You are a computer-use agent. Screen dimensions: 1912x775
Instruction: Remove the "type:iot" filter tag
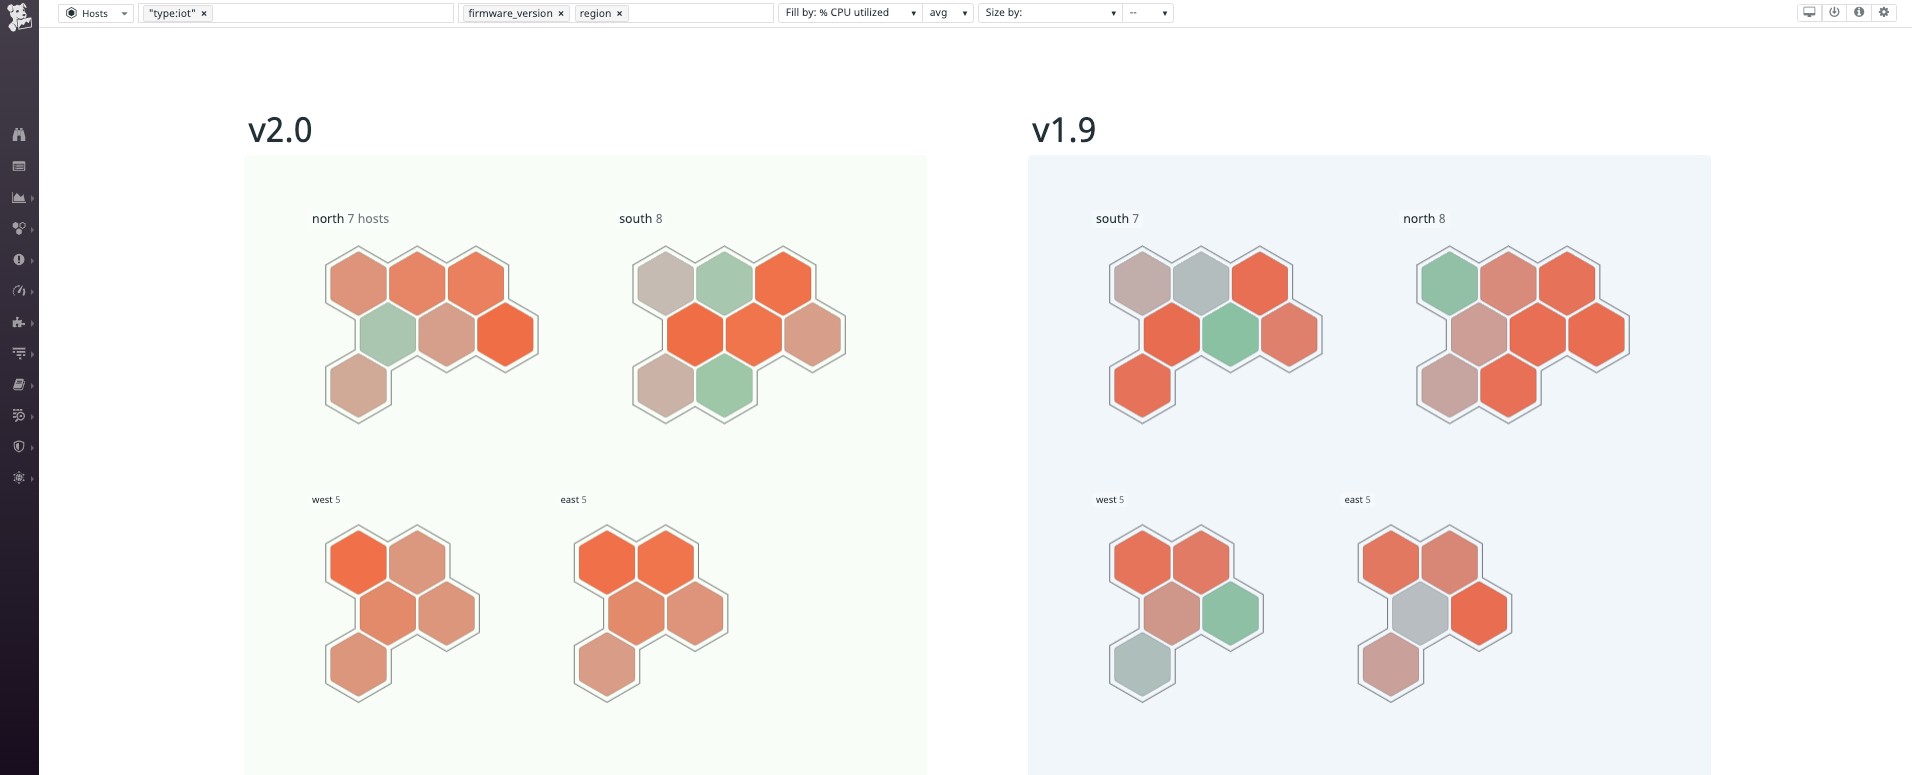(x=204, y=14)
